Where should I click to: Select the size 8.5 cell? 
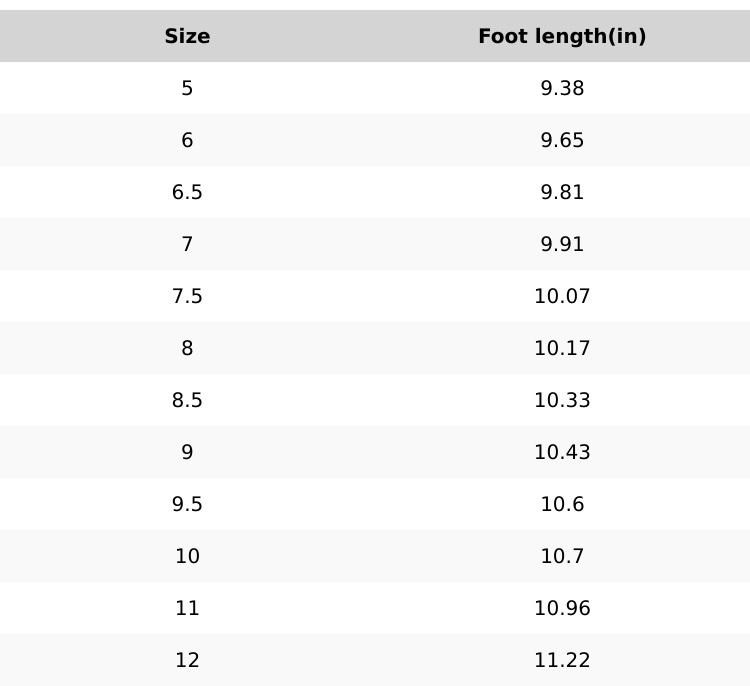tap(187, 401)
